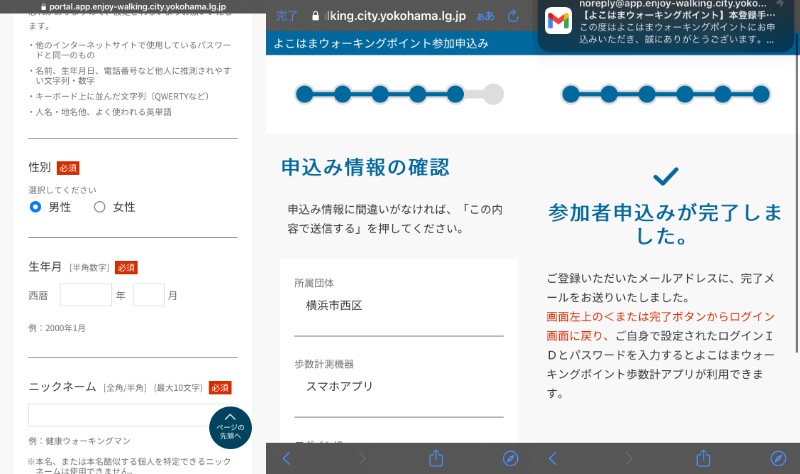Click the right panel scrollbar

(797, 194)
